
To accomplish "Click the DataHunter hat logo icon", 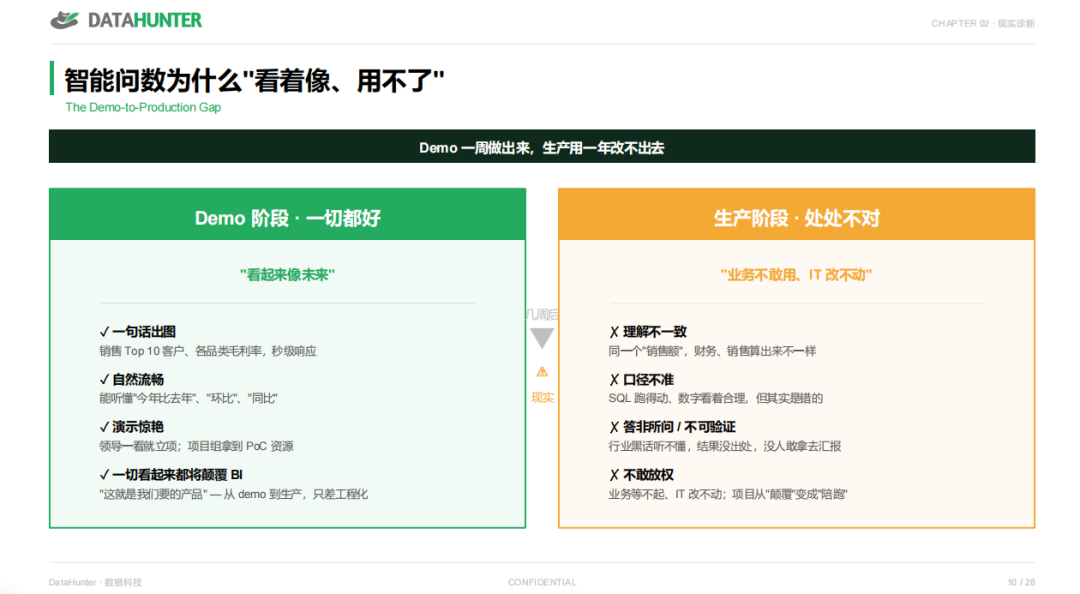I will coord(65,20).
